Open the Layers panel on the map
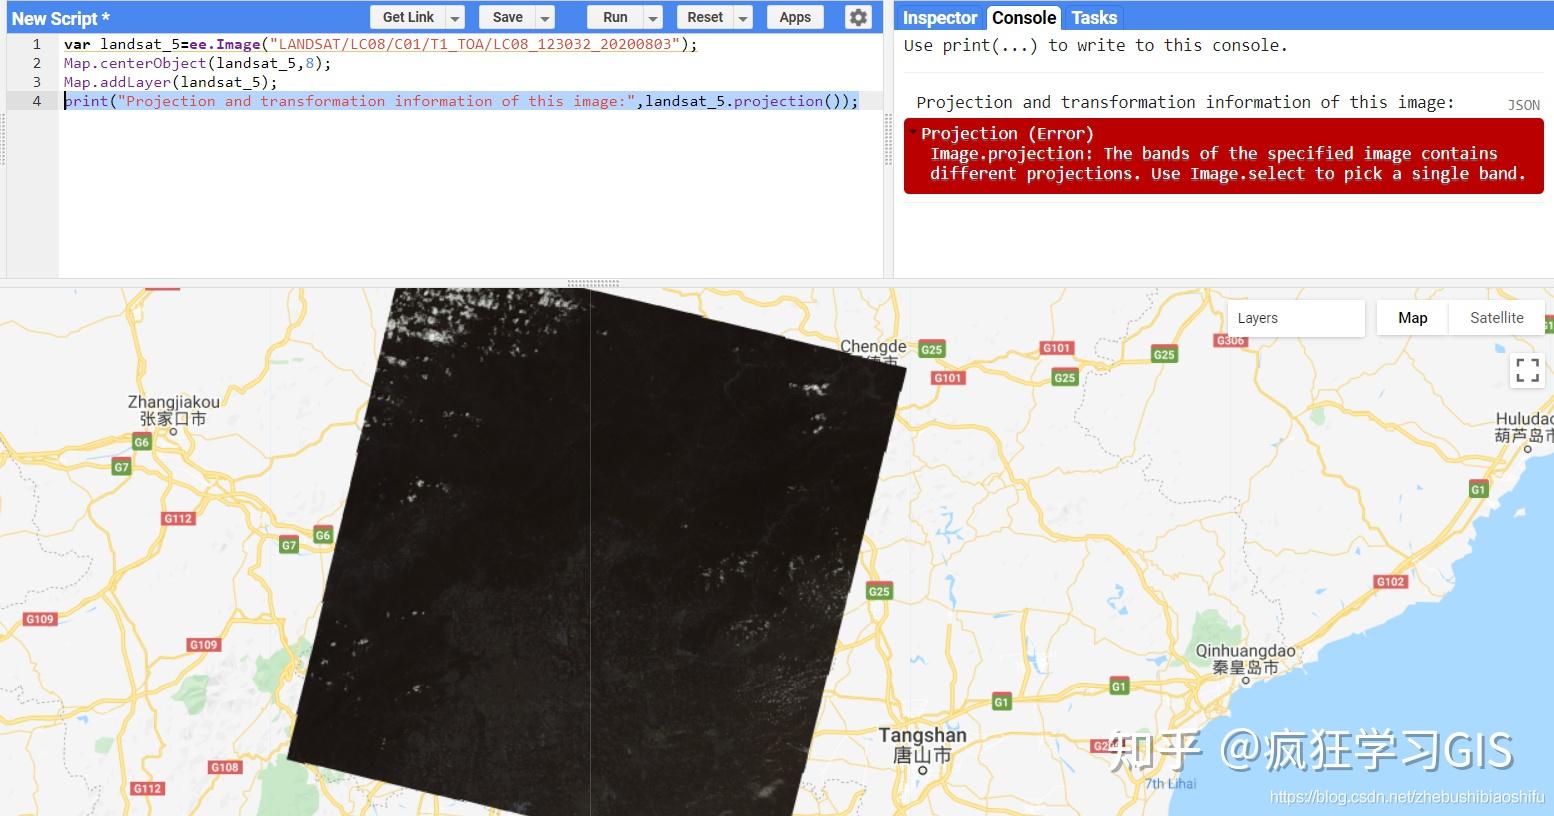 point(1257,317)
